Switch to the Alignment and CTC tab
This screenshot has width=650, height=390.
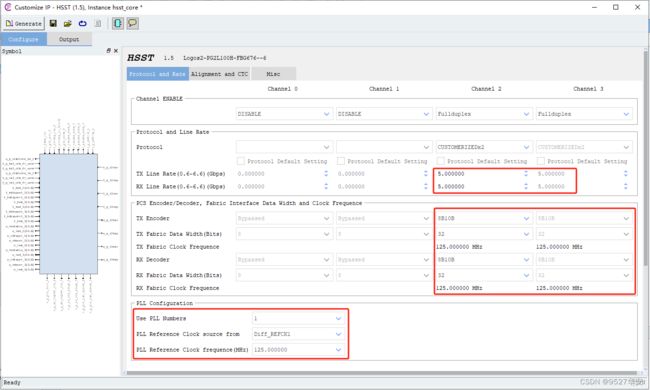[x=220, y=74]
